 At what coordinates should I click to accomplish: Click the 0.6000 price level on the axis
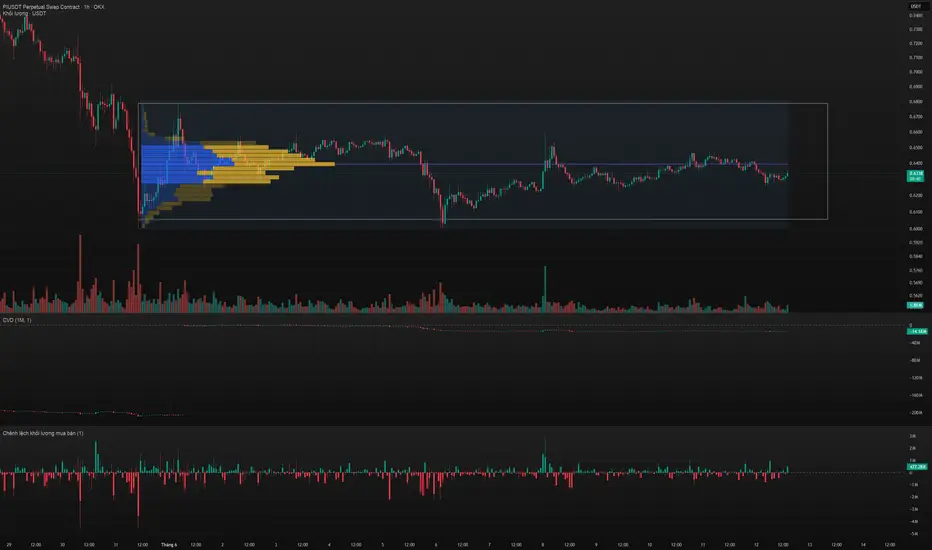[x=915, y=228]
